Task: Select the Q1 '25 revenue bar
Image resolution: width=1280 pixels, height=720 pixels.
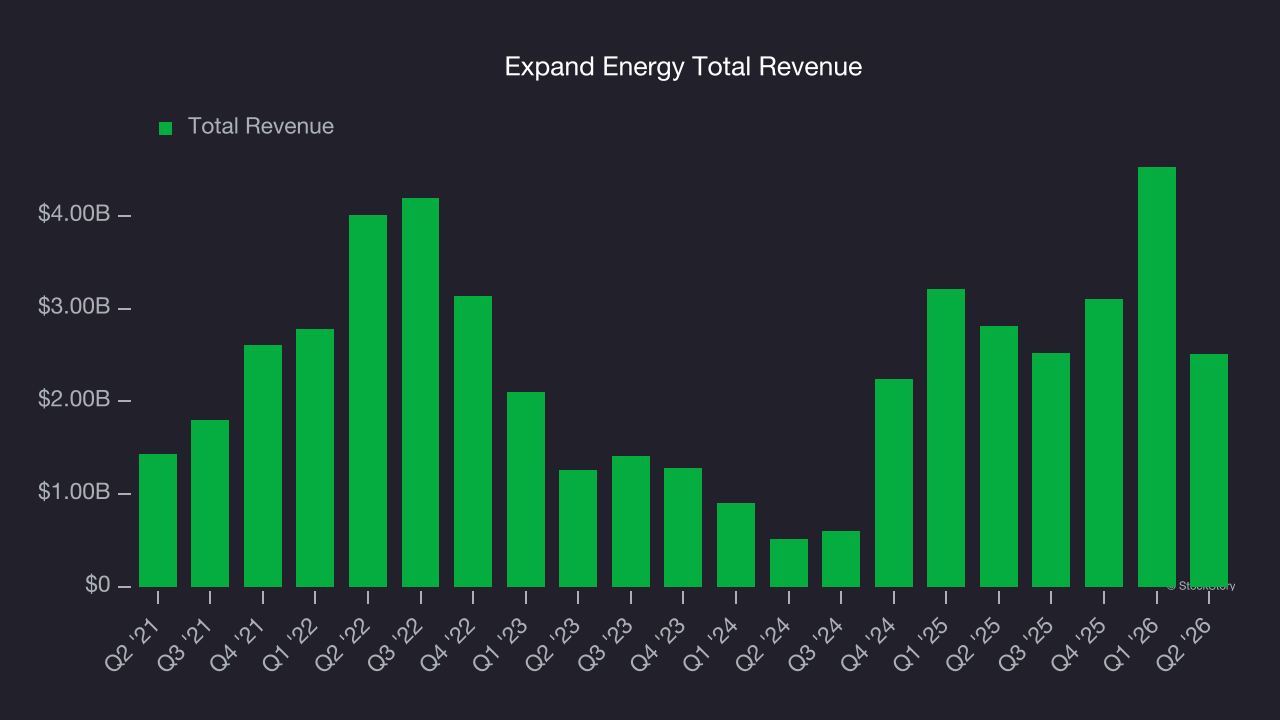Action: [946, 438]
